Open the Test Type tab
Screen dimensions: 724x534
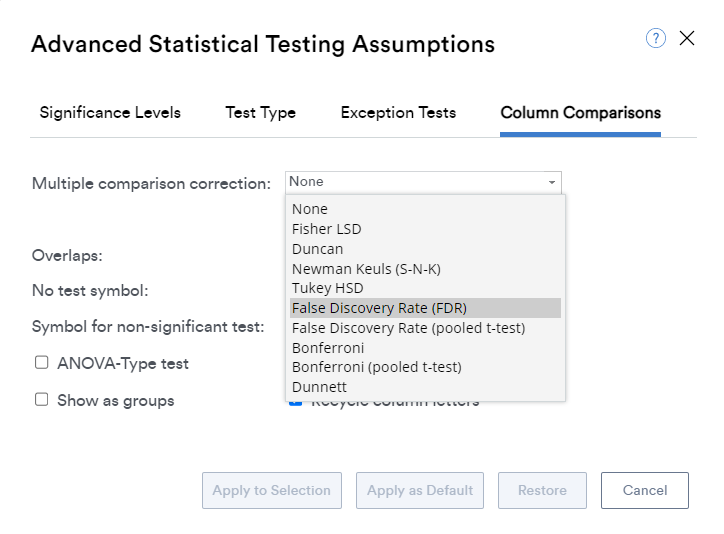[x=260, y=112]
